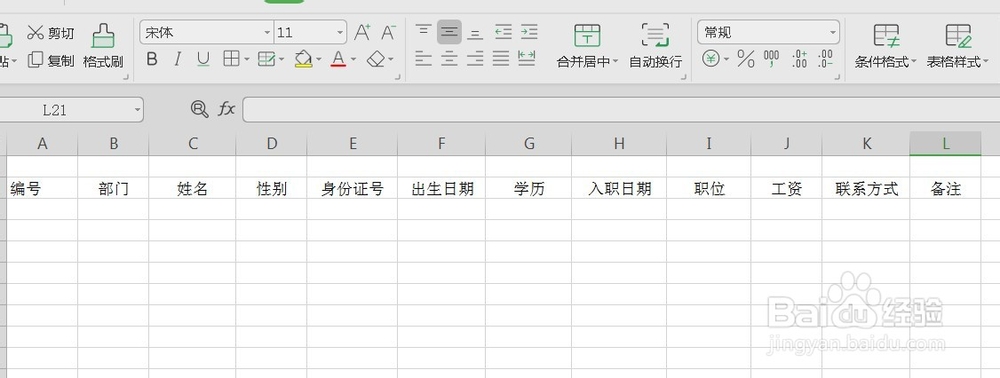Click Wrap Text (自动换行) button
Image resolution: width=1000 pixels, height=378 pixels.
click(655, 46)
